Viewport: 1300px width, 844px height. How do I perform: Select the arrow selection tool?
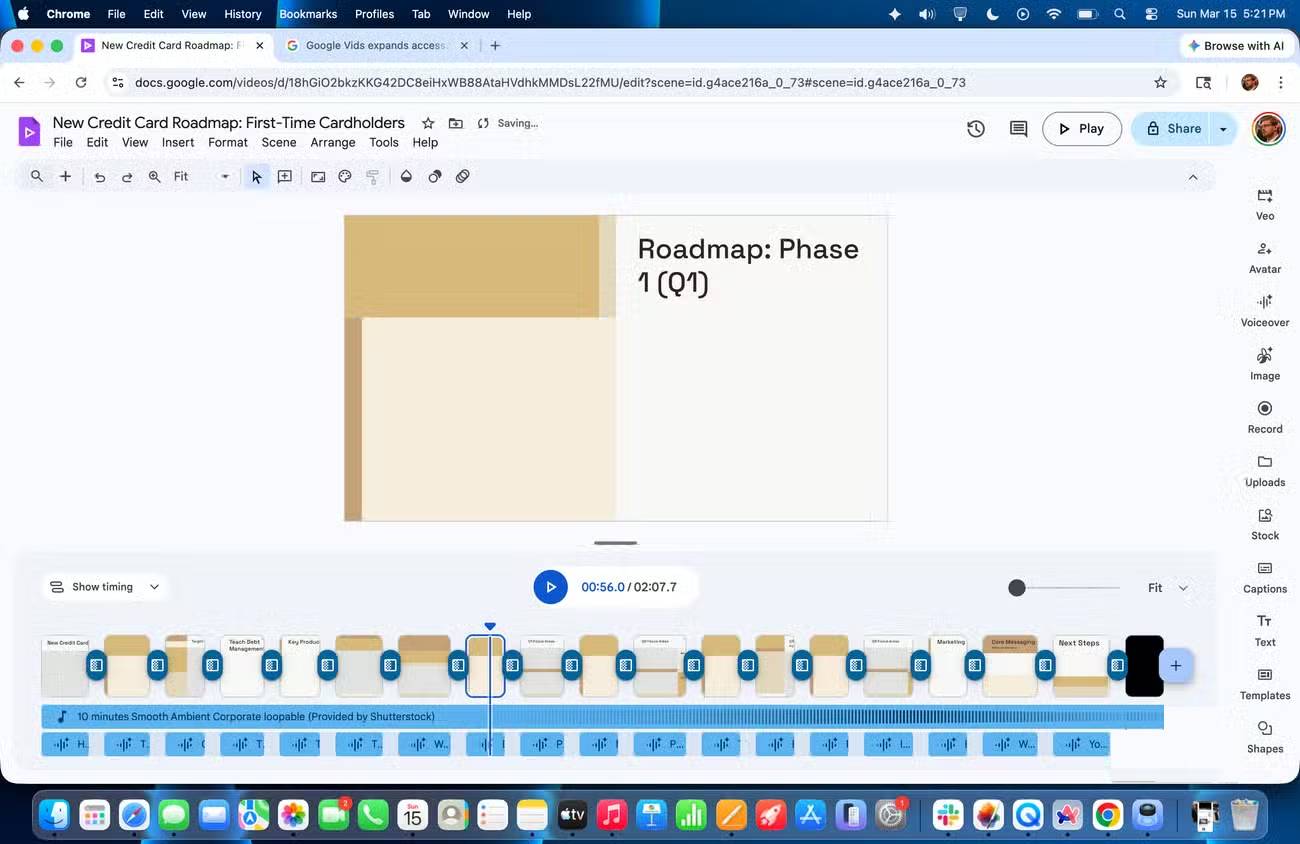pyautogui.click(x=255, y=176)
